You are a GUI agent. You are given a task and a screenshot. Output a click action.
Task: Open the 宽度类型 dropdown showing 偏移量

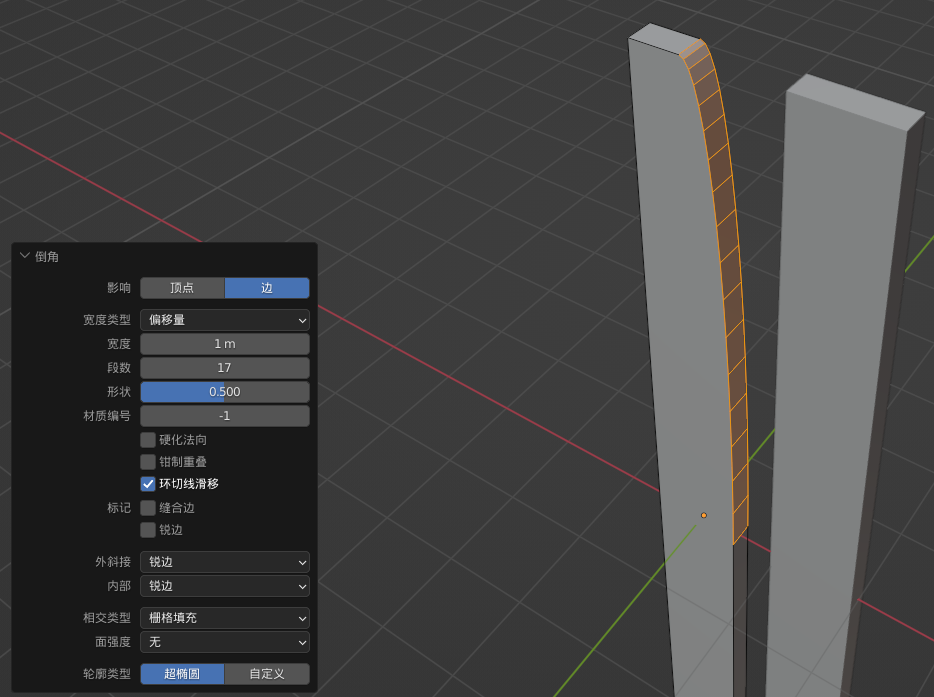225,320
